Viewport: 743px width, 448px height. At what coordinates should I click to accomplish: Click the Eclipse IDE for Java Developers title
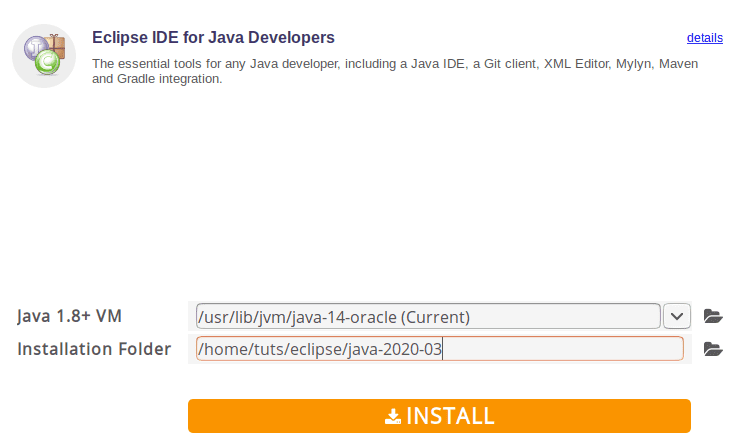click(213, 37)
